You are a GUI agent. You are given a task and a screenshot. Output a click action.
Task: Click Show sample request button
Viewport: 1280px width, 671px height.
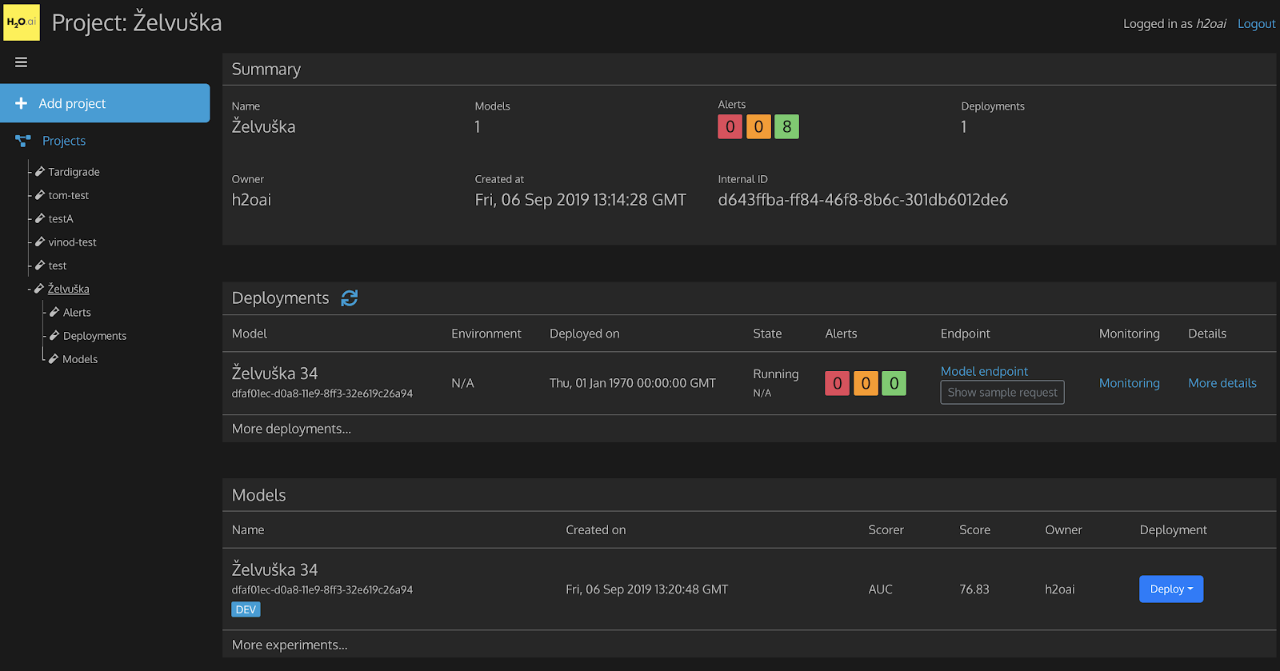tap(1002, 393)
